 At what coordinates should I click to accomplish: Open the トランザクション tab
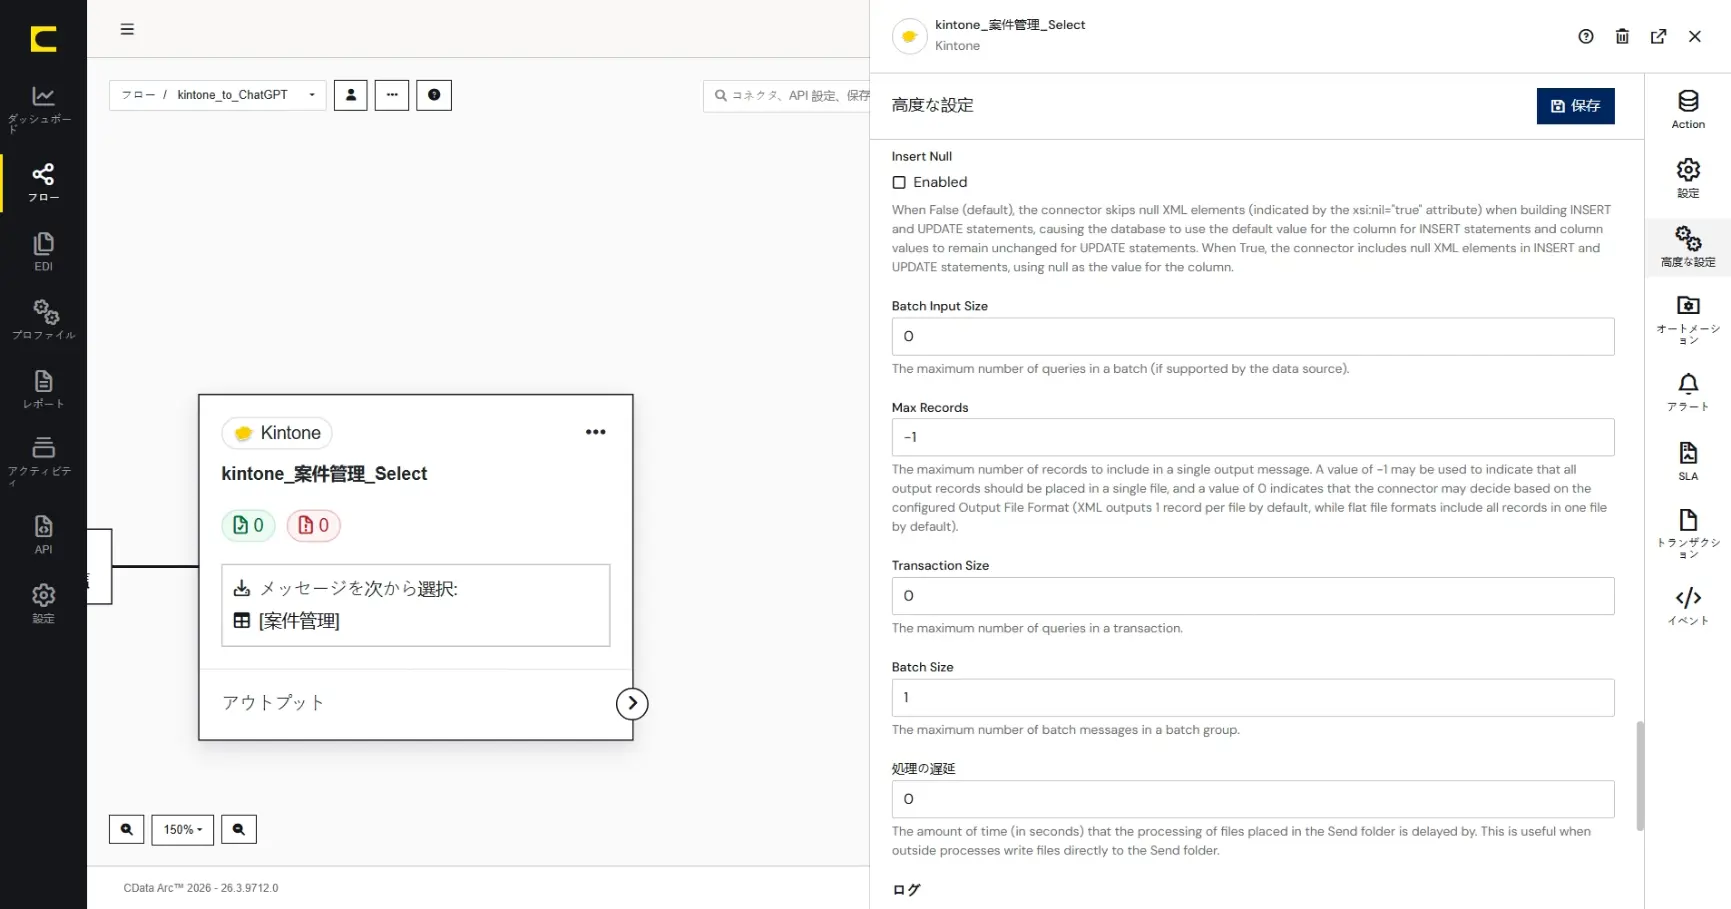pos(1688,533)
